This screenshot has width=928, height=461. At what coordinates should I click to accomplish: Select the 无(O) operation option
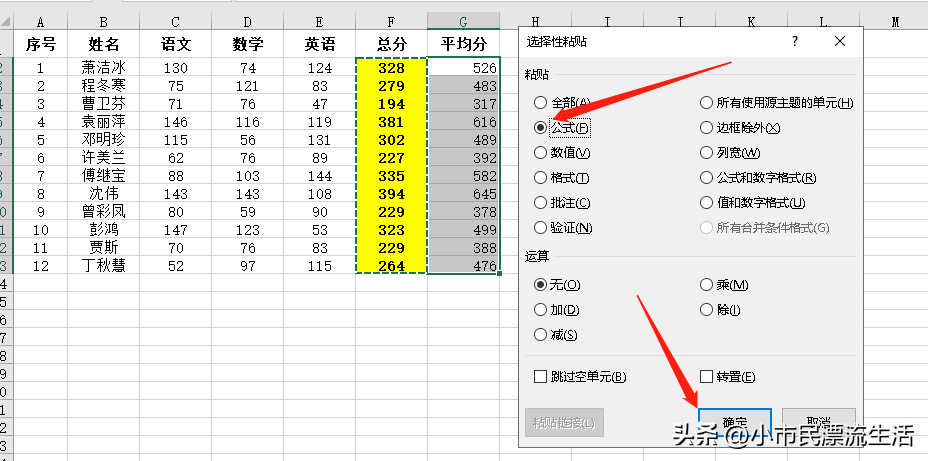540,285
